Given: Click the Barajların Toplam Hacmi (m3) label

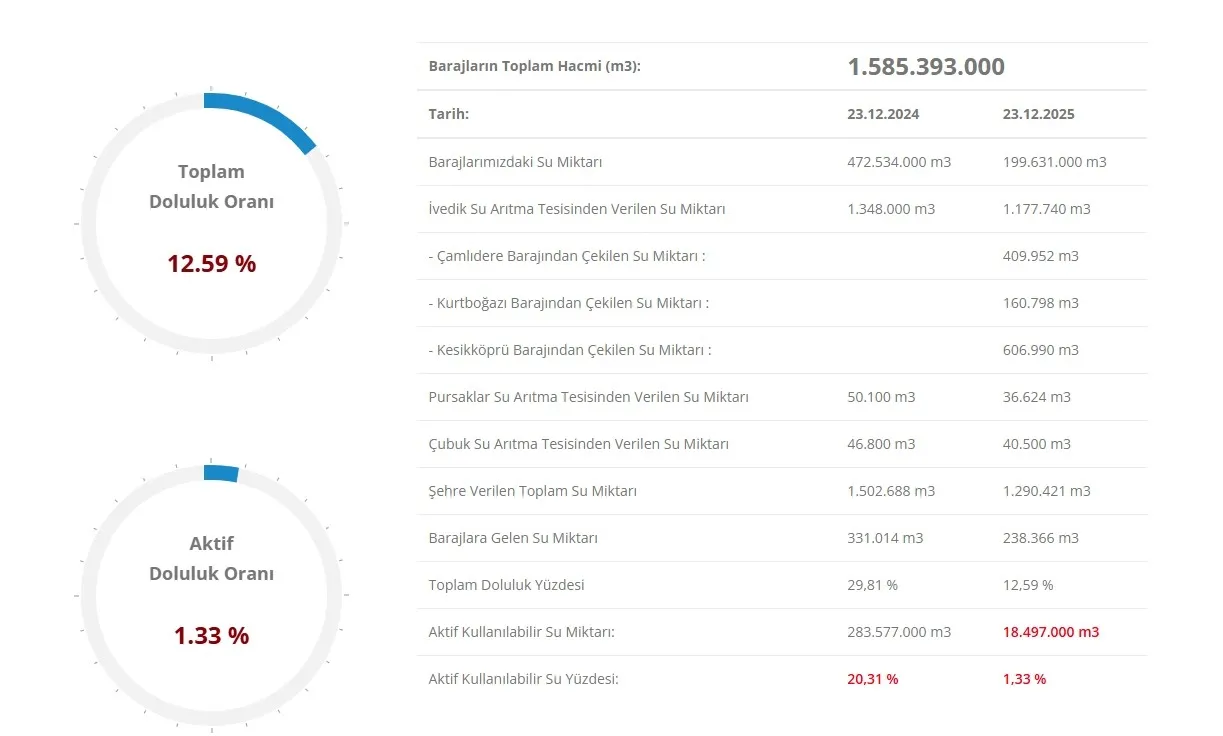Looking at the screenshot, I should click(534, 67).
